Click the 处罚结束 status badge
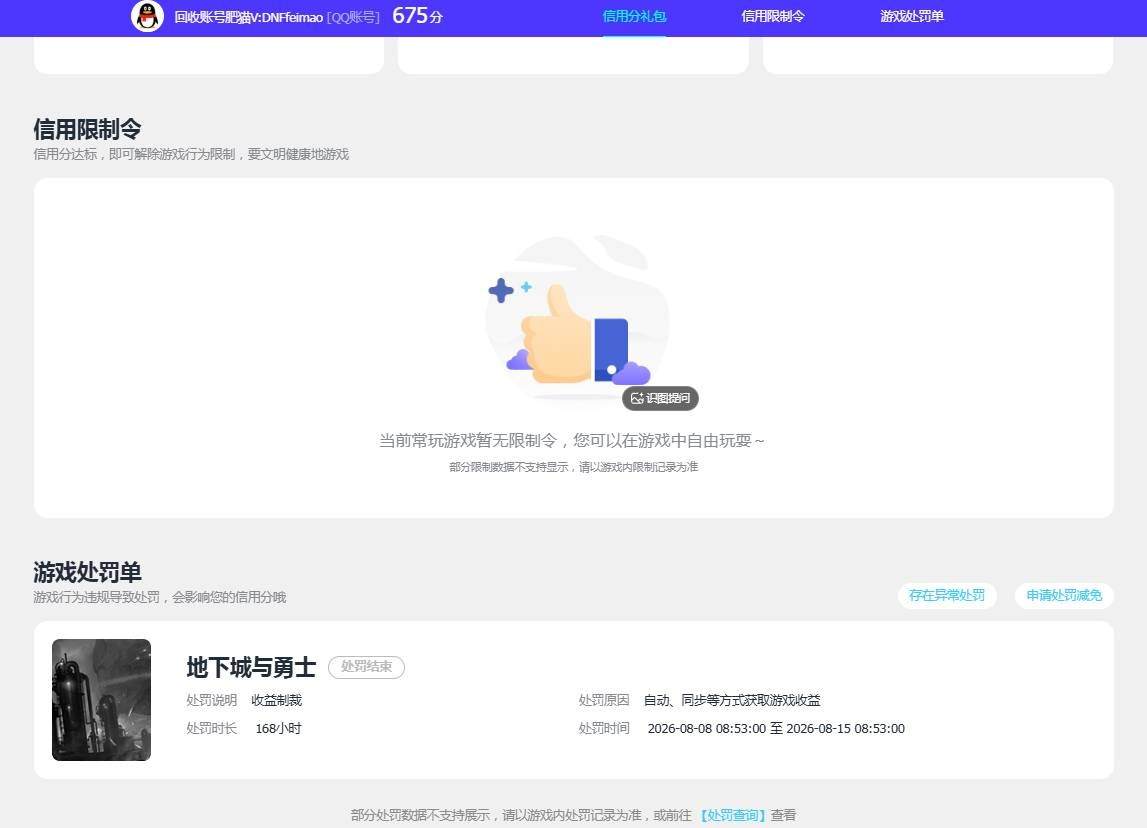Image resolution: width=1147 pixels, height=828 pixels. 366,667
